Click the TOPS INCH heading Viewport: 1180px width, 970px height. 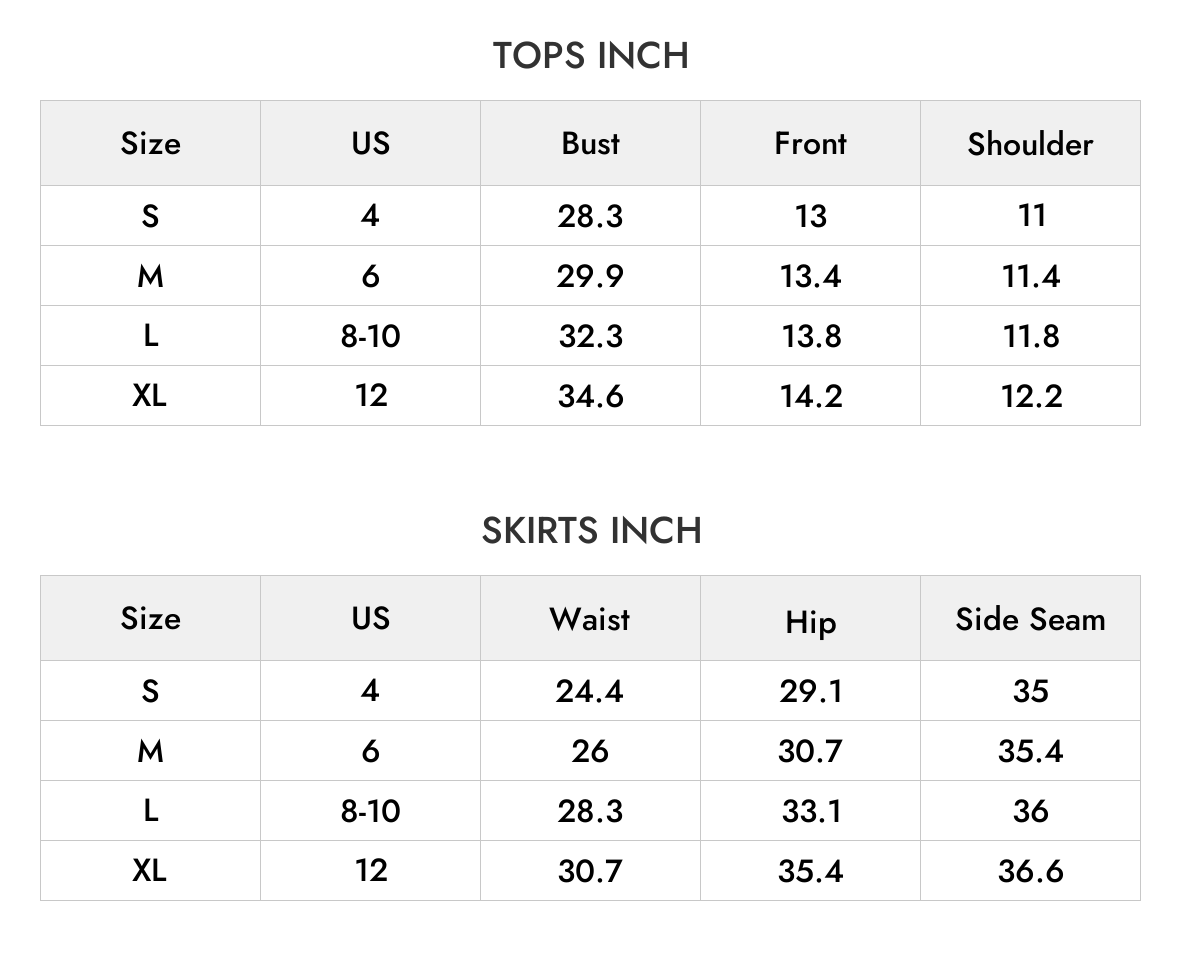pos(591,56)
